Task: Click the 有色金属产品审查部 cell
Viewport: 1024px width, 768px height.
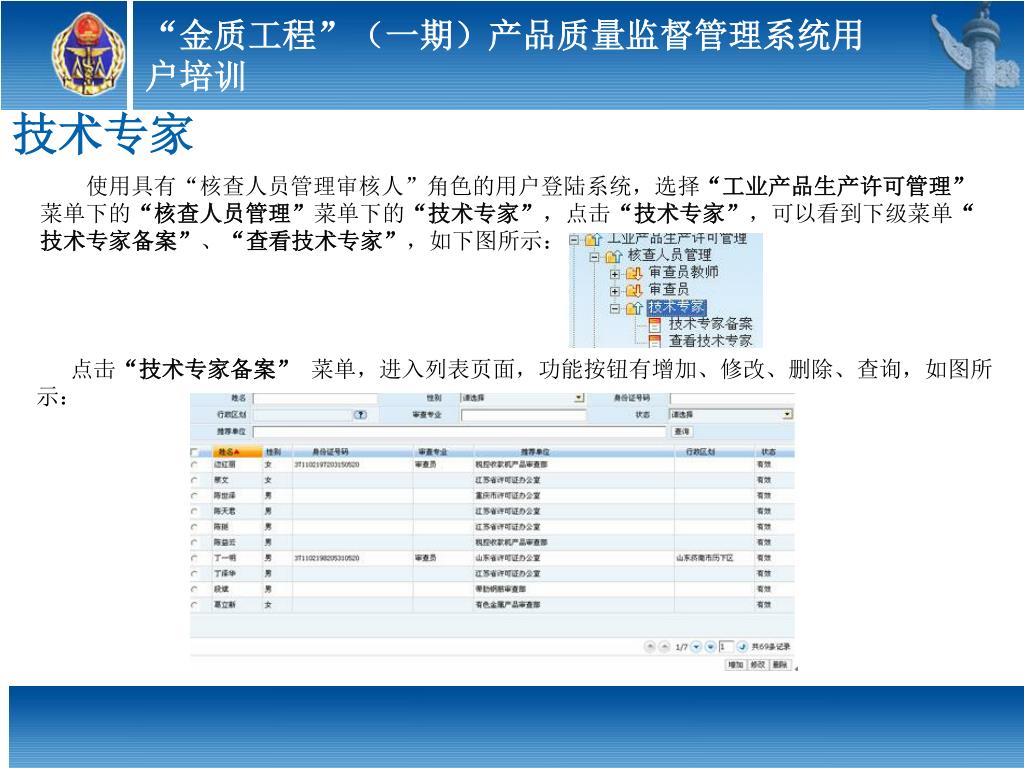Action: tap(507, 605)
